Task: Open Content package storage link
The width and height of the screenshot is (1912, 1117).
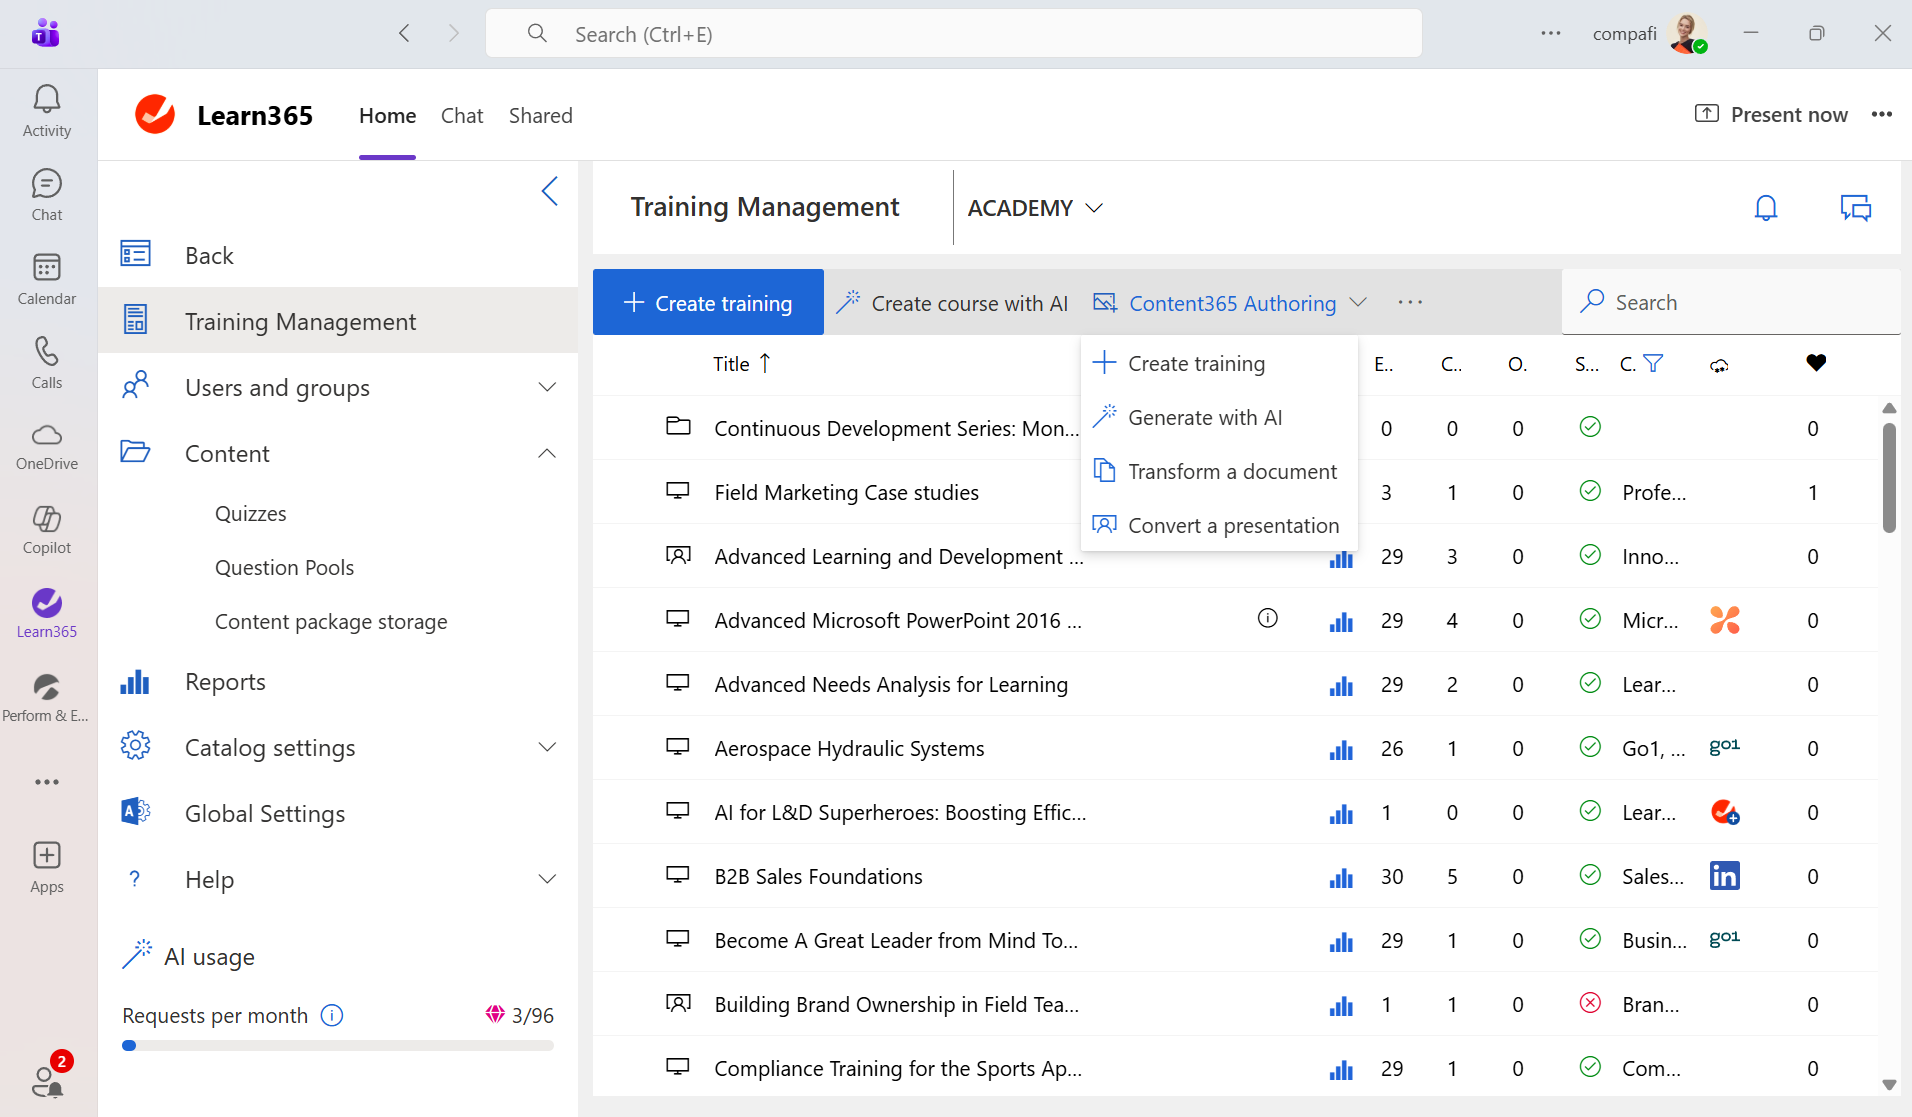Action: pos(330,621)
